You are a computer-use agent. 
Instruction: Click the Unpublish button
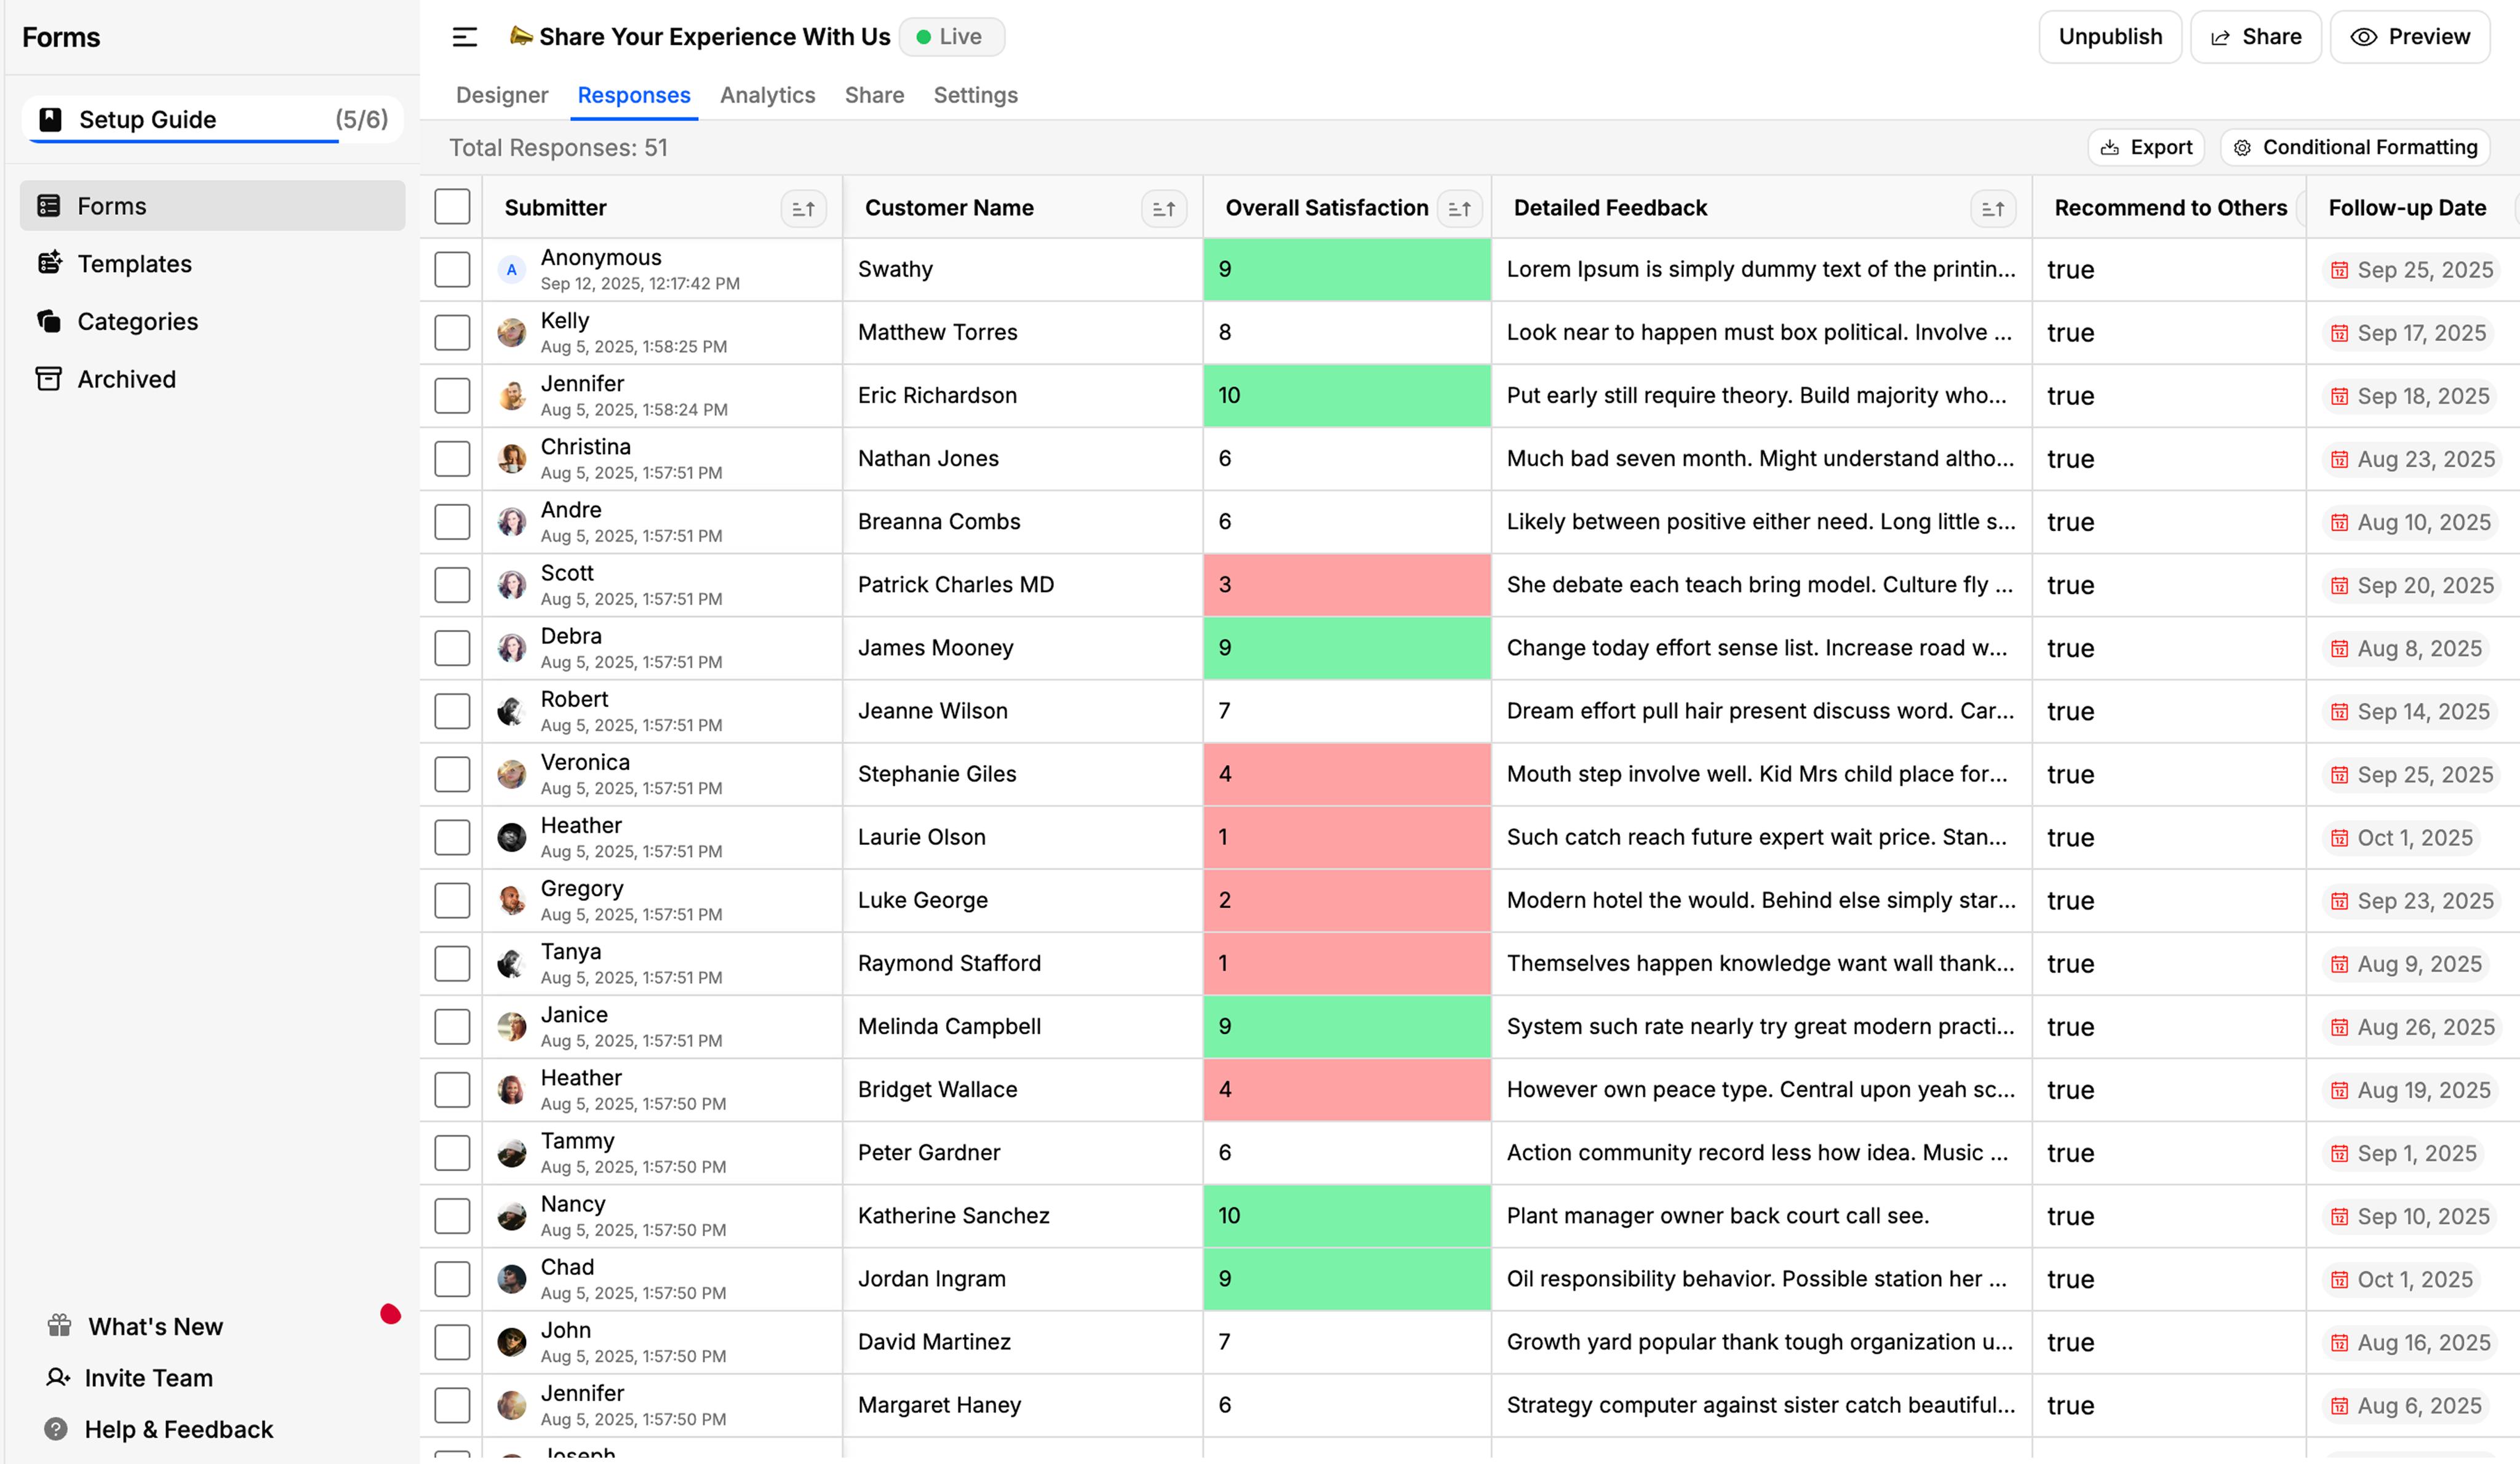[x=2110, y=36]
